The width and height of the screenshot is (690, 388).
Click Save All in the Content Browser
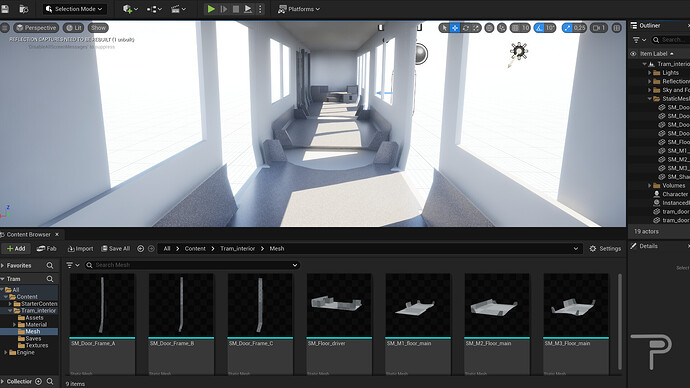[x=116, y=249]
